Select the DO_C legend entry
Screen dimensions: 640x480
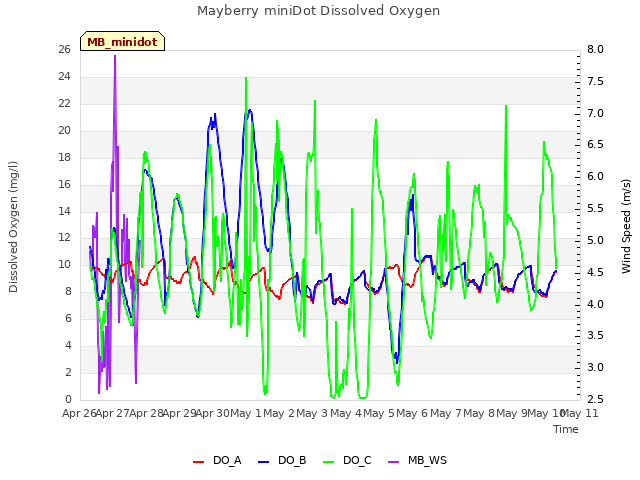(347, 461)
